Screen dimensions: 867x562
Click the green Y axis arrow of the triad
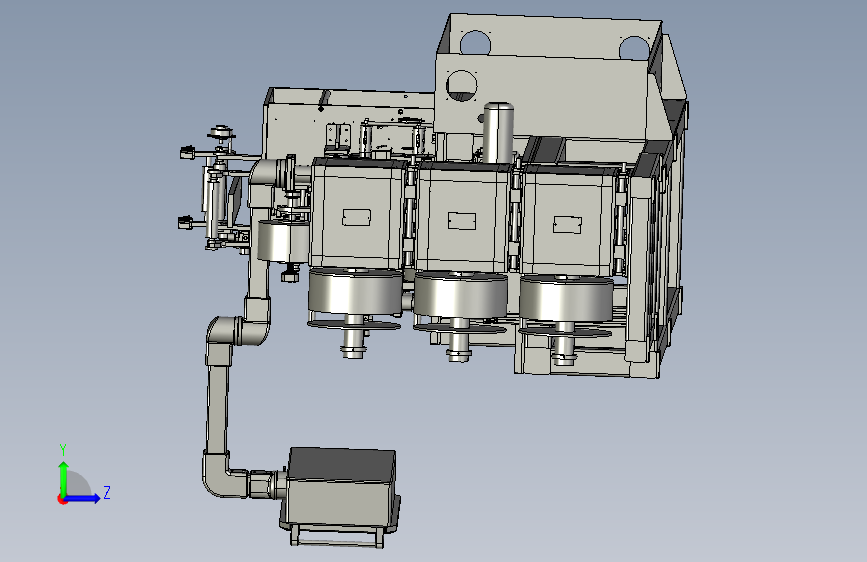(x=64, y=478)
